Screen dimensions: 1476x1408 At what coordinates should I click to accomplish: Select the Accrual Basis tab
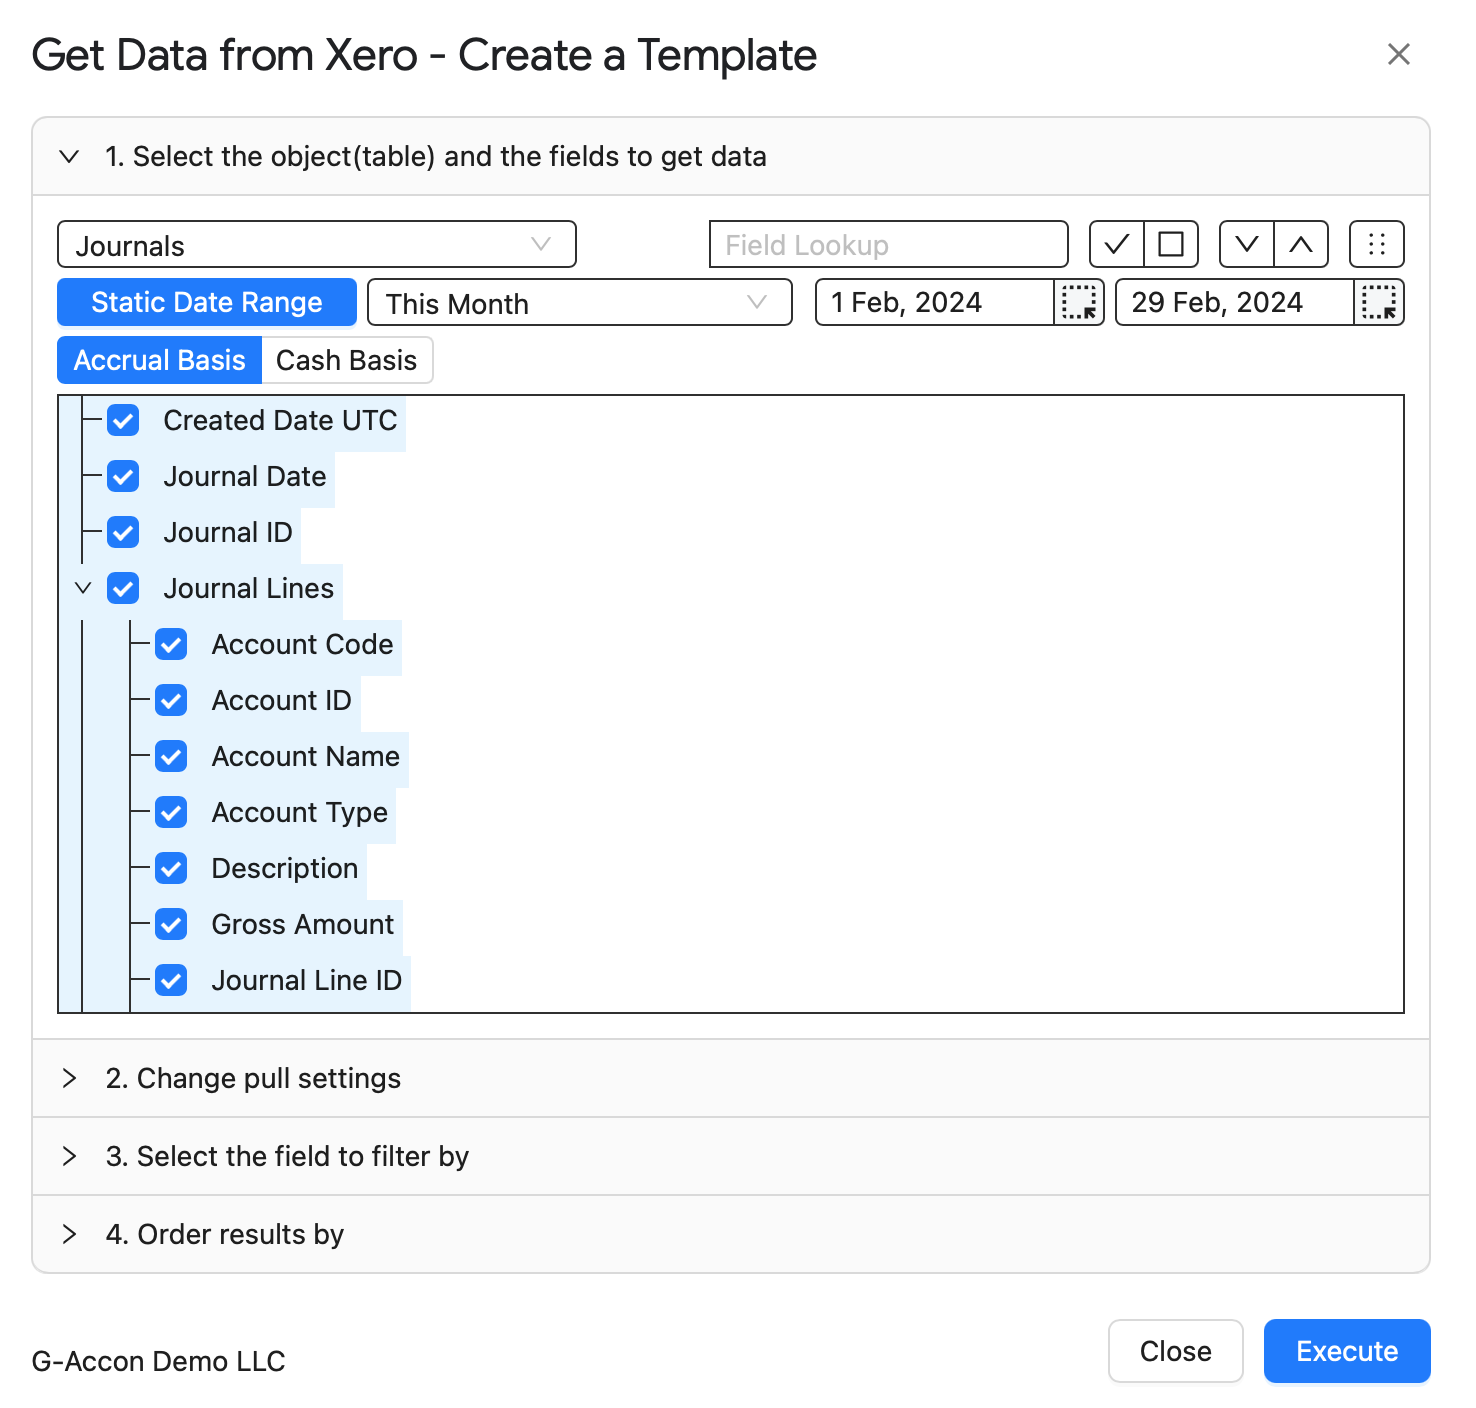pyautogui.click(x=160, y=360)
